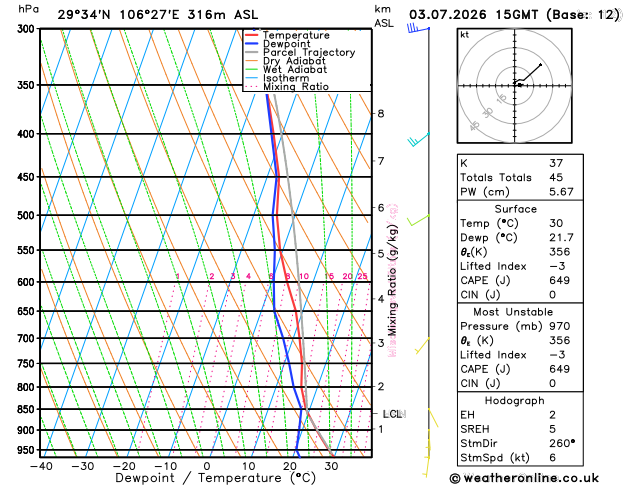Click the red Temperature line legend swatch
629x486 pixels.
252,35
